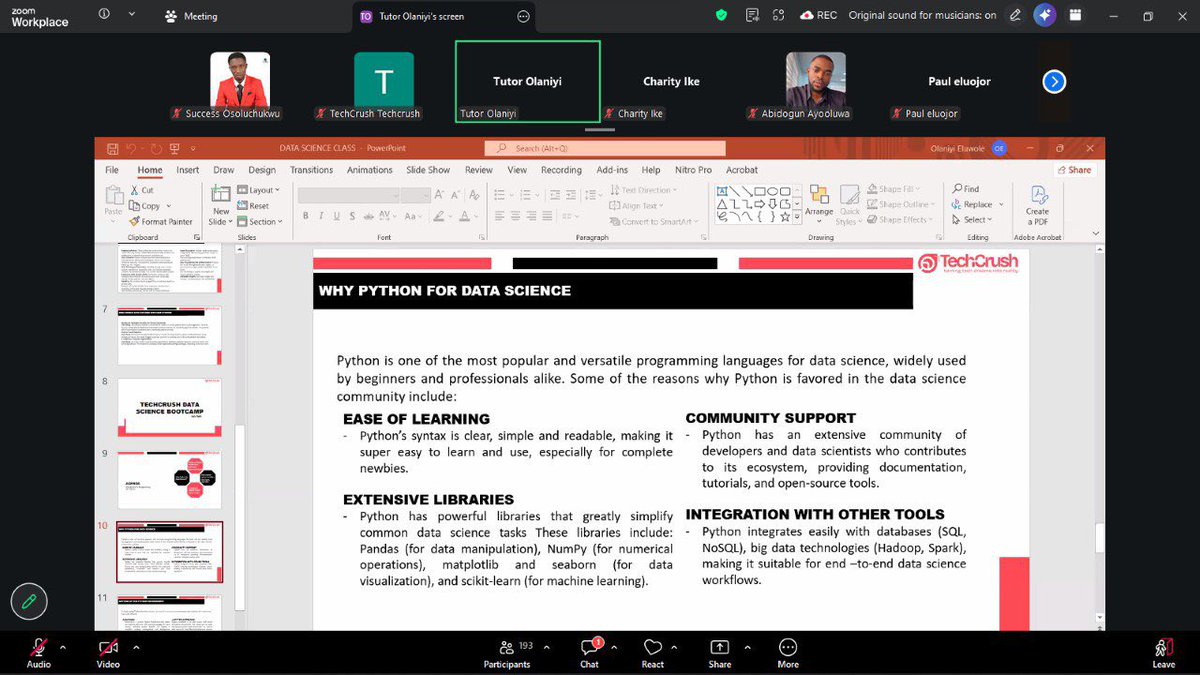The height and width of the screenshot is (675, 1200).
Task: Toggle Bold formatting
Action: 305,216
